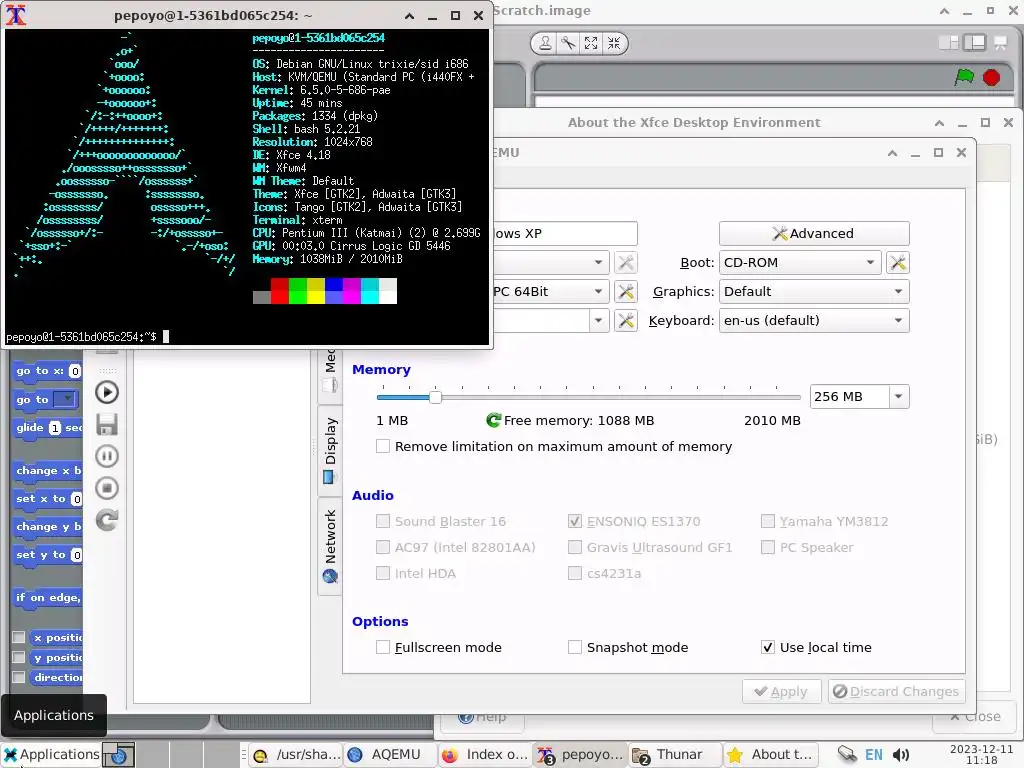Switch to Thunar taskbar item

point(675,754)
